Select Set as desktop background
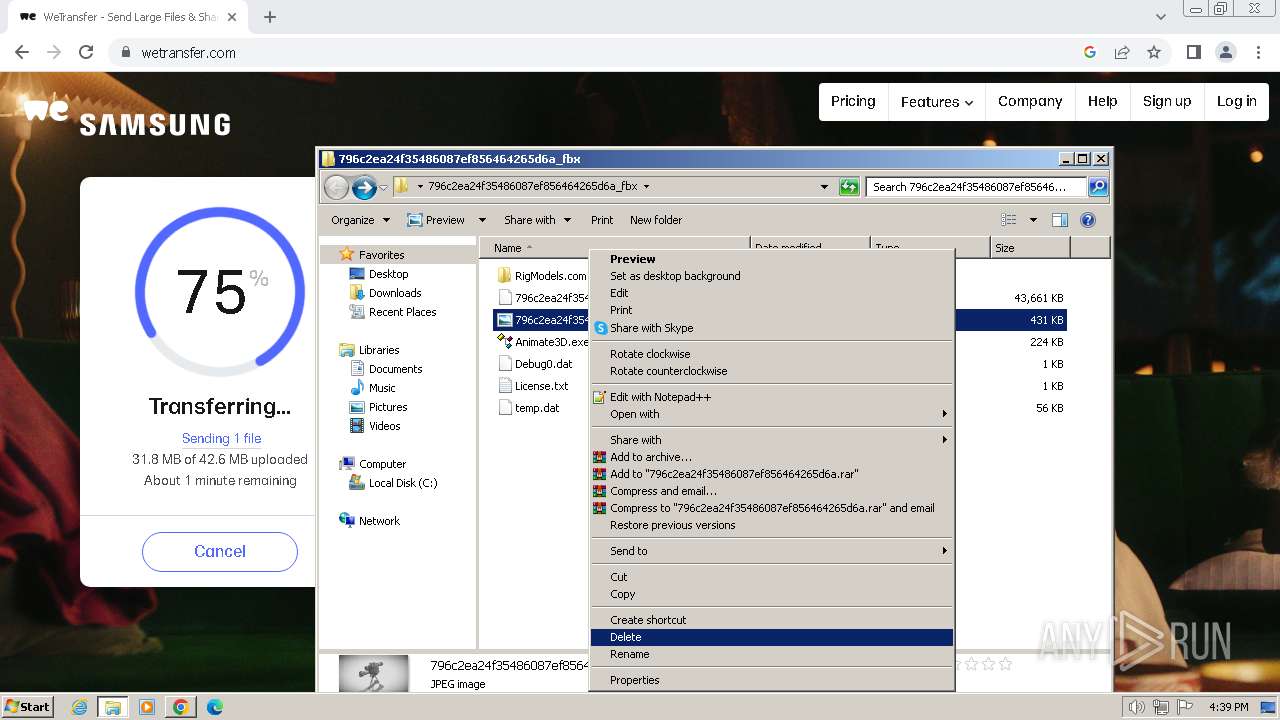The height and width of the screenshot is (720, 1280). click(772, 276)
